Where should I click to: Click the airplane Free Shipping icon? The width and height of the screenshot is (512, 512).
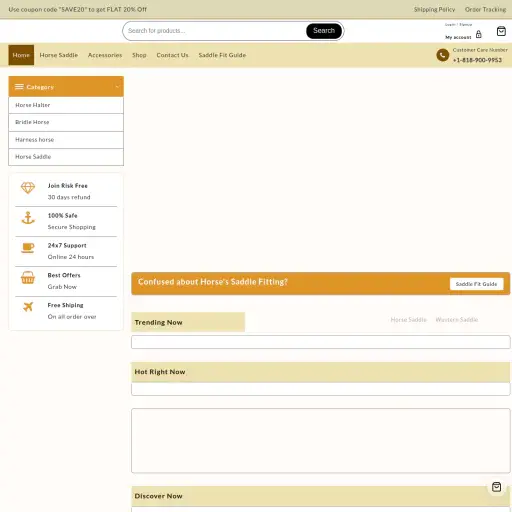28,307
